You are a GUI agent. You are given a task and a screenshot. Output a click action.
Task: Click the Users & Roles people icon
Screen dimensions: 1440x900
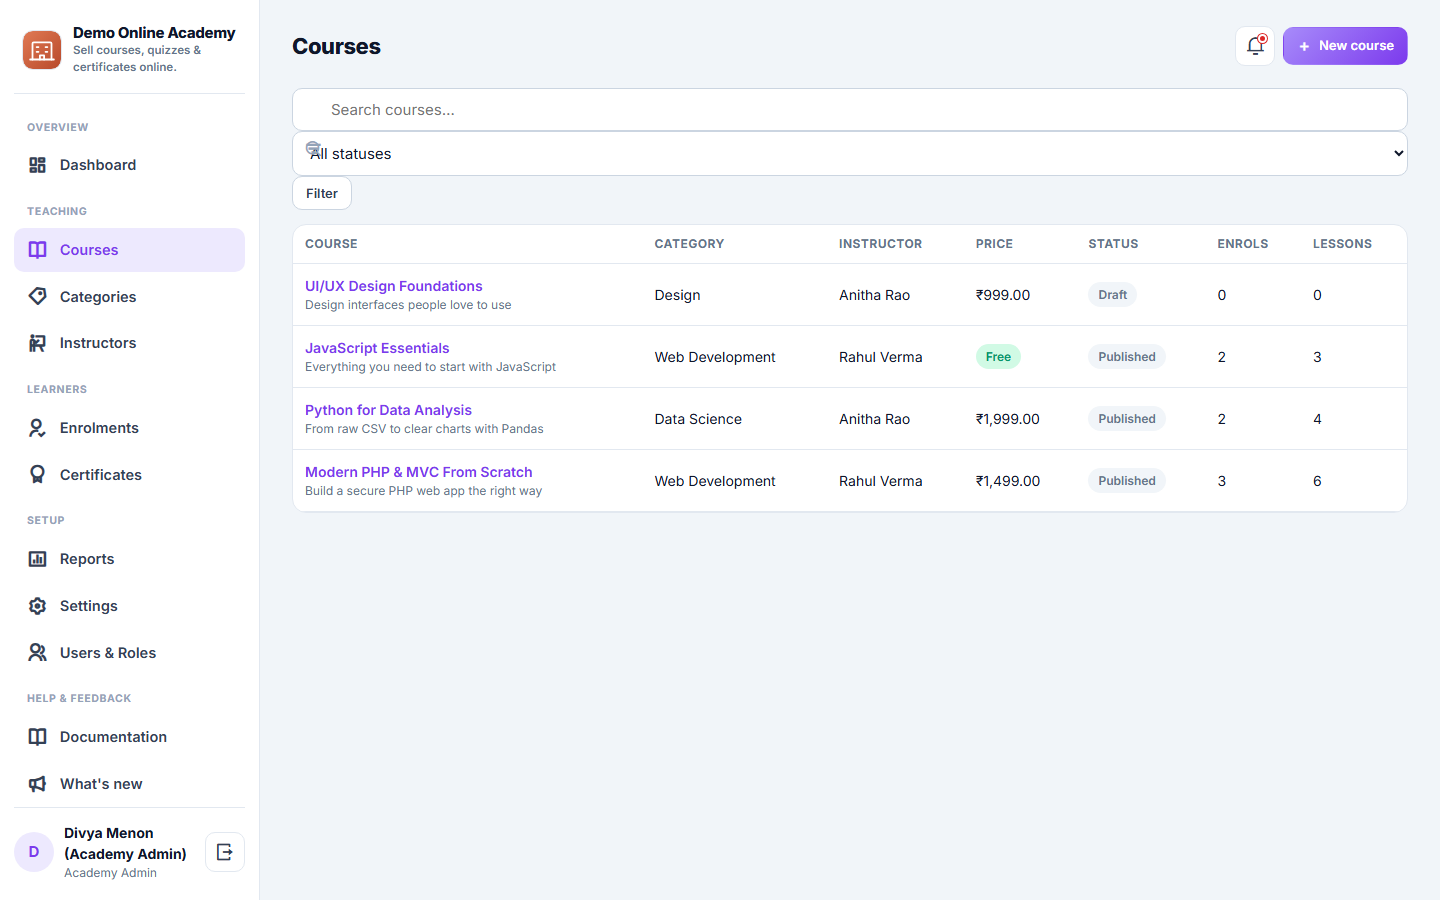pos(37,653)
